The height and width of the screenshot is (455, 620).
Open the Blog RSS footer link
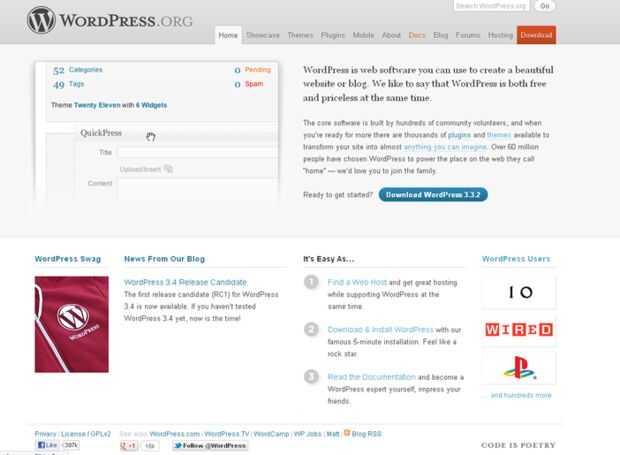point(367,434)
